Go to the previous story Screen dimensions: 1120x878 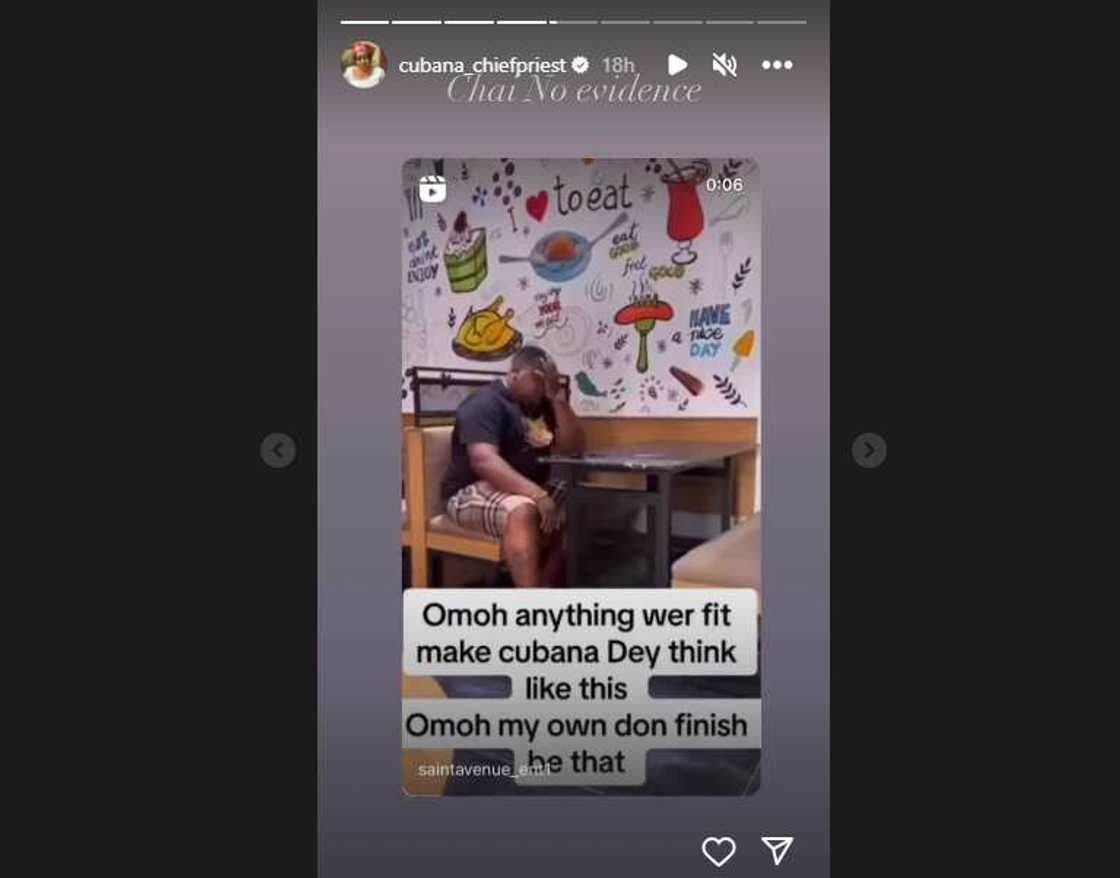[278, 450]
